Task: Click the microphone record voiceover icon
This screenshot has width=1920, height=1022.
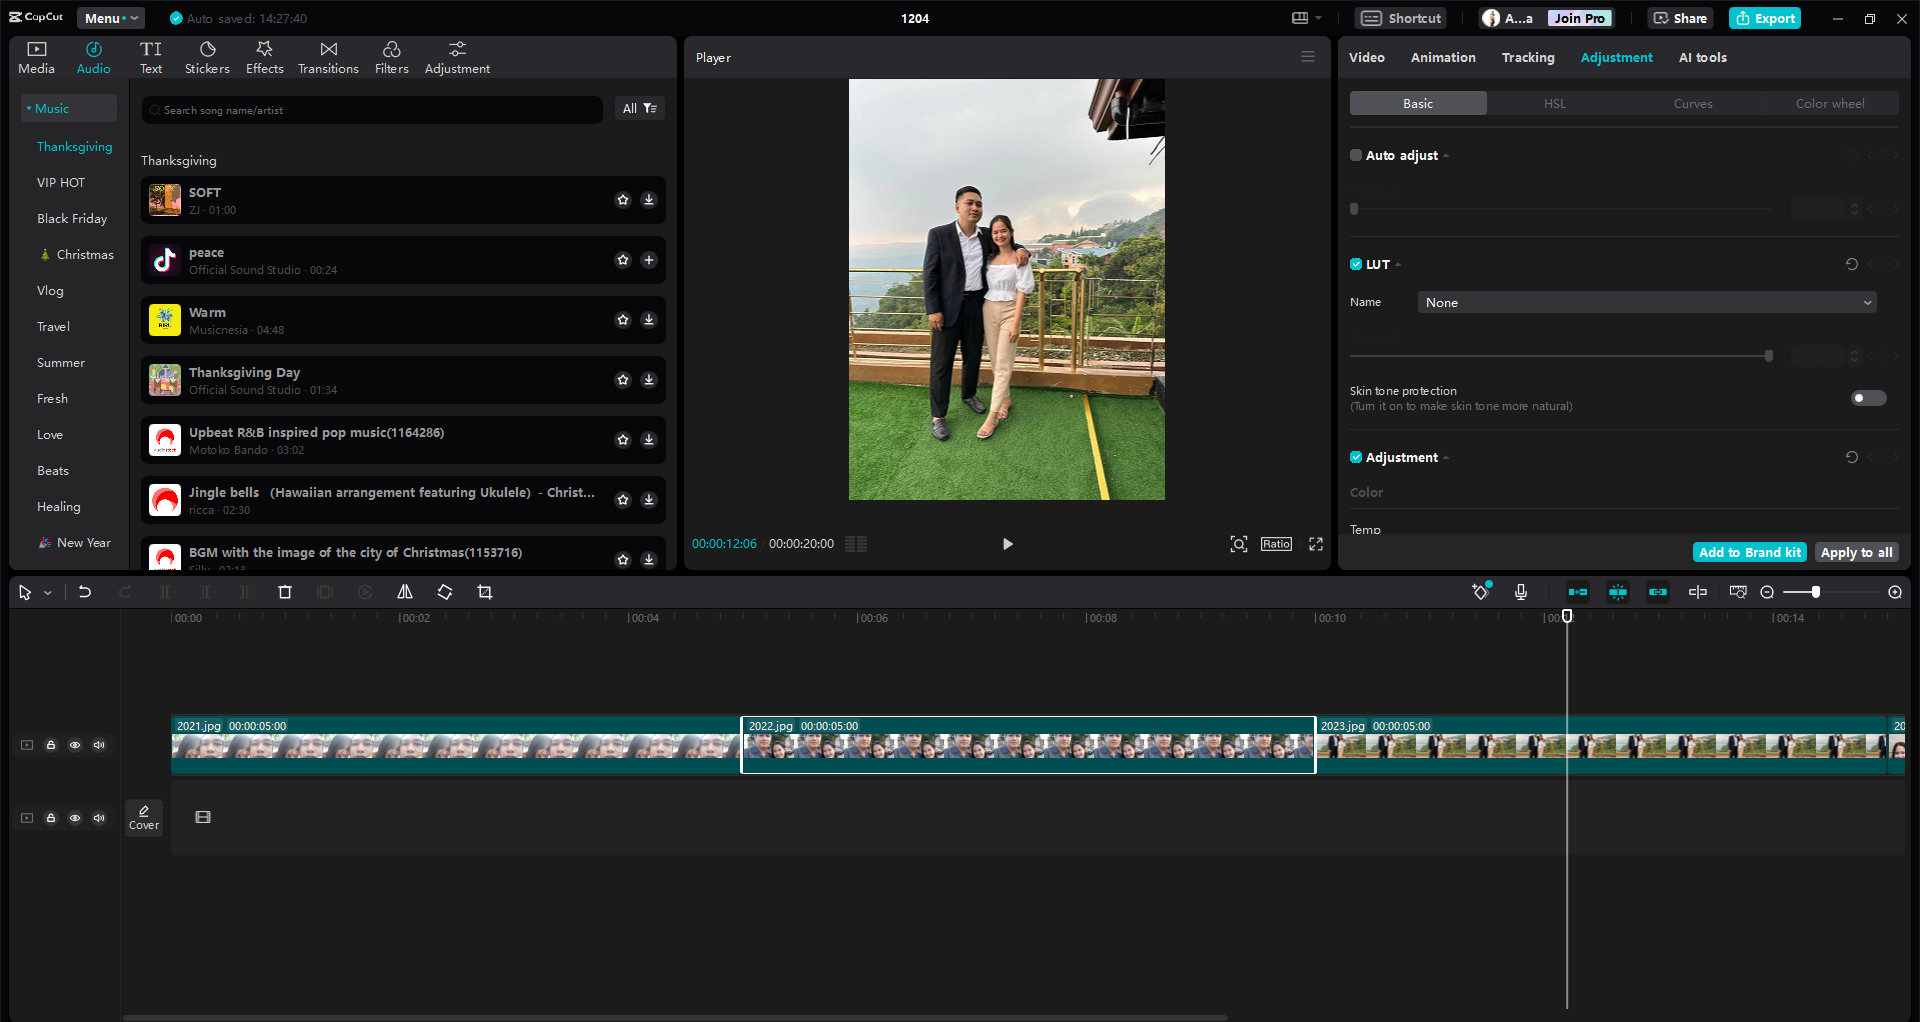Action: click(1521, 592)
